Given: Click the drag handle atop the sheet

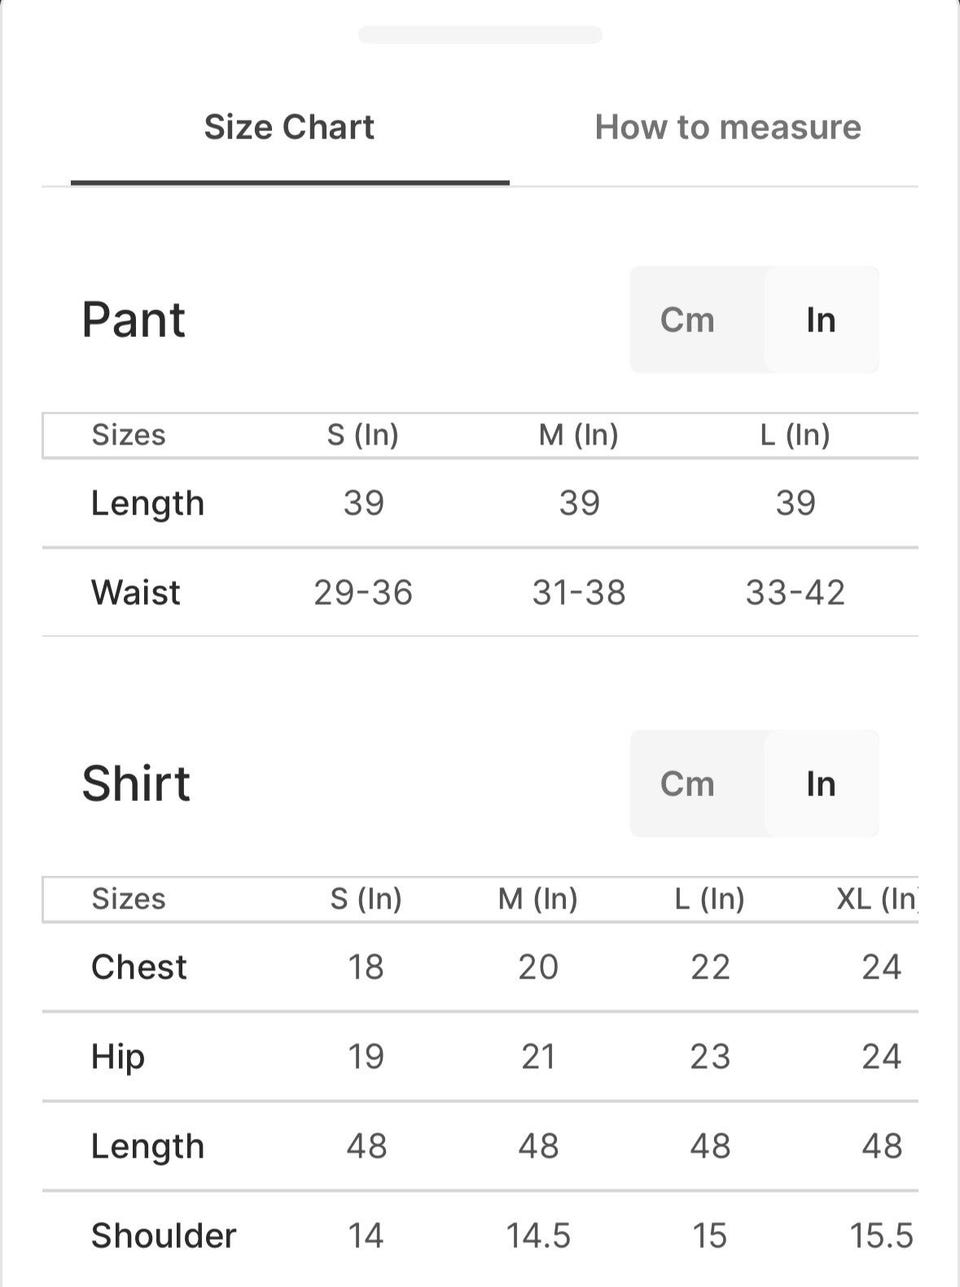Looking at the screenshot, I should [x=480, y=35].
